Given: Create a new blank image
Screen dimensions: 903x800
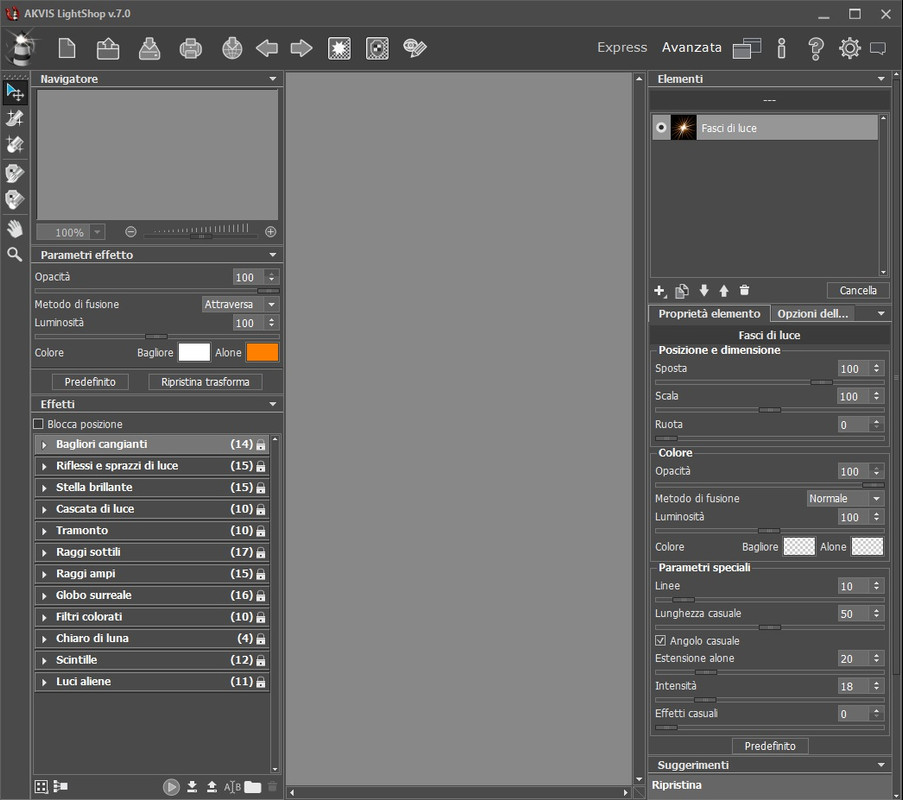Looking at the screenshot, I should point(67,48).
